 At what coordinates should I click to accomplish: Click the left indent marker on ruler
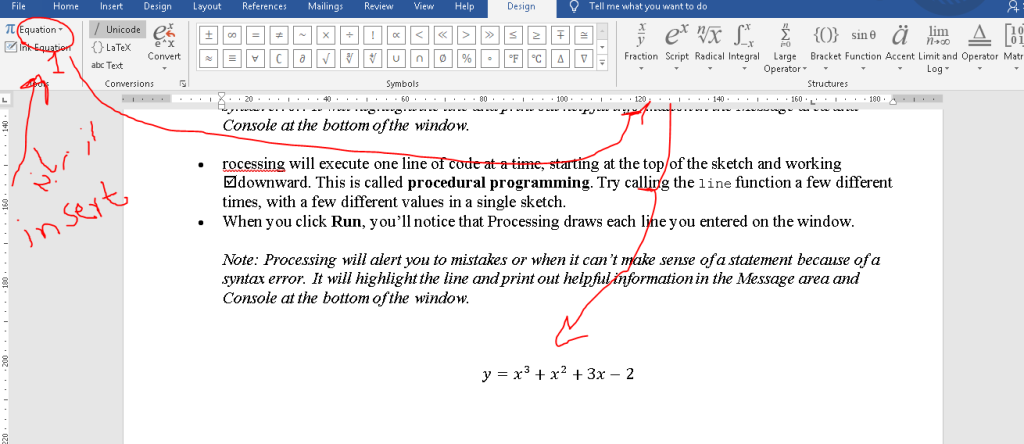coord(221,101)
